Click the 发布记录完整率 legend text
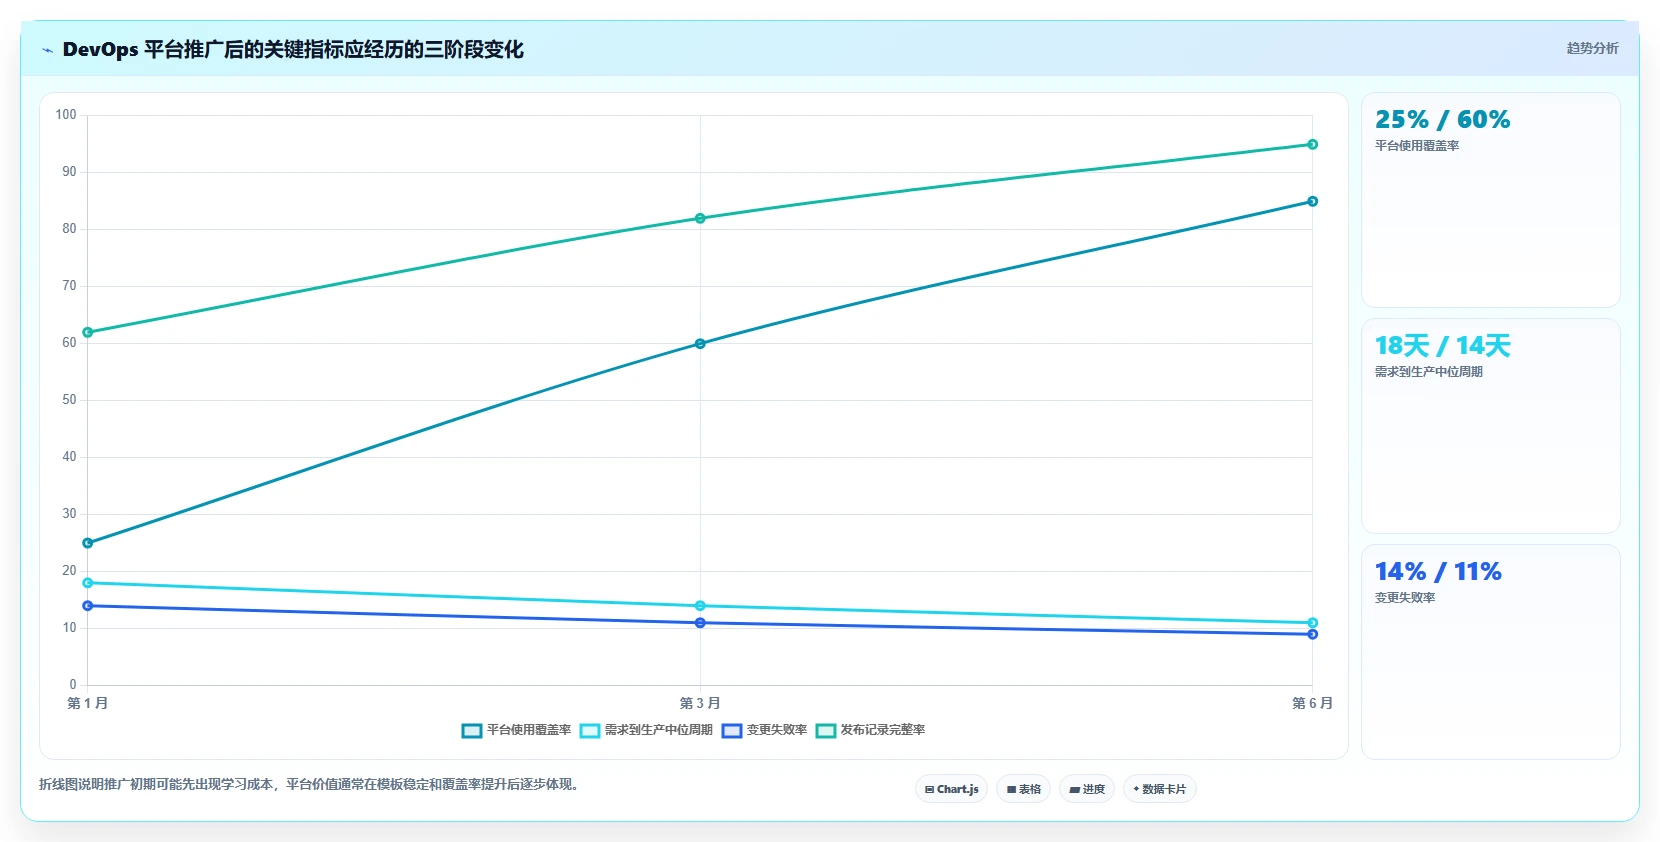Viewport: 1660px width, 842px height. pos(883,730)
